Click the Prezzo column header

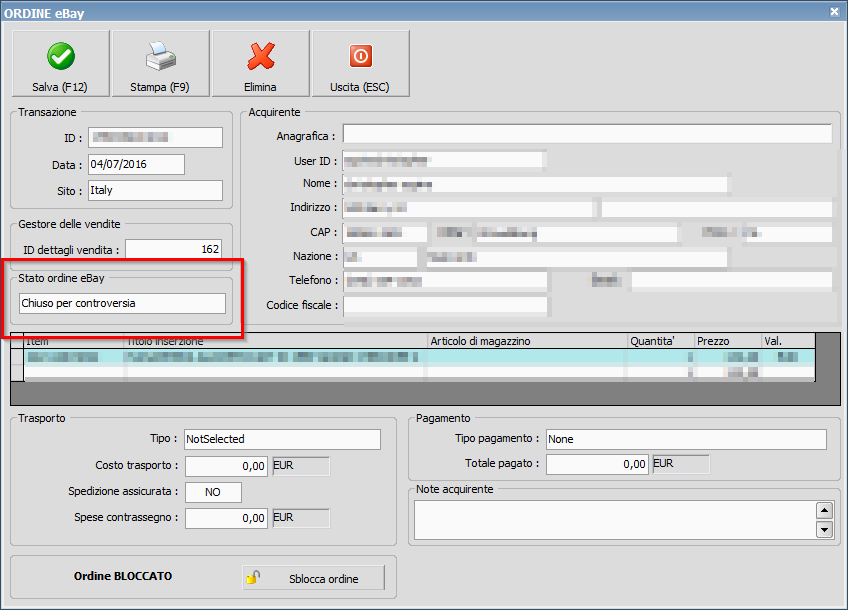click(x=728, y=341)
